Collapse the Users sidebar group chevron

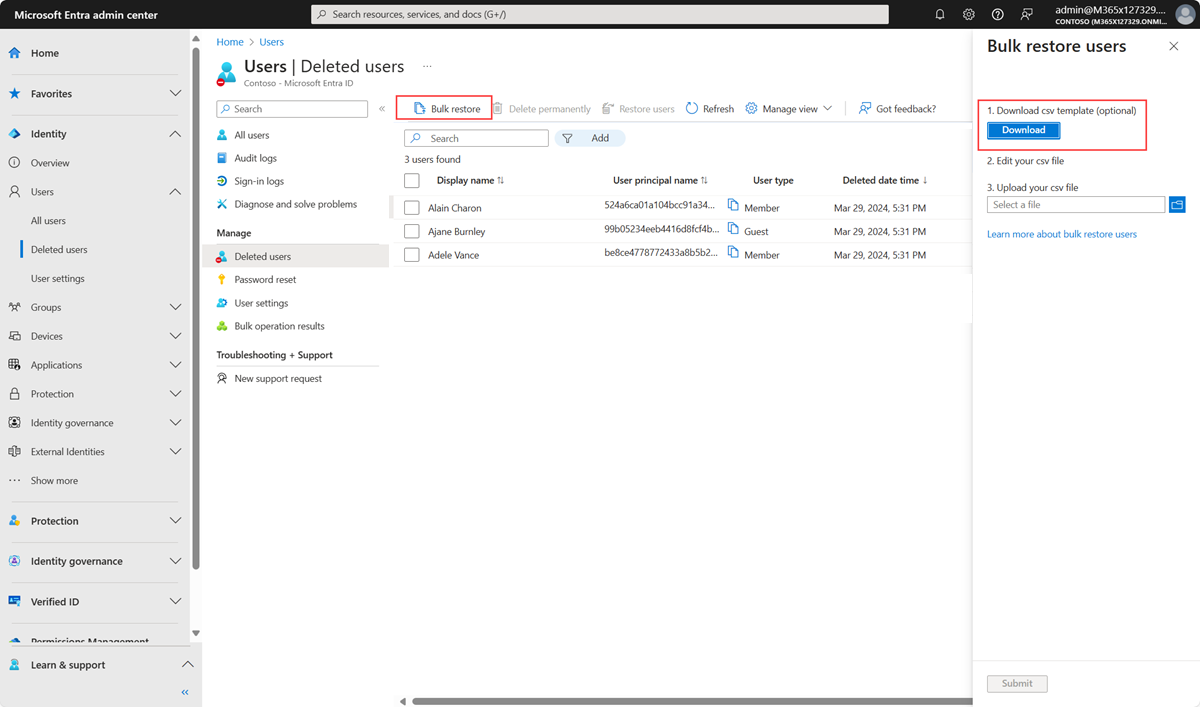175,192
